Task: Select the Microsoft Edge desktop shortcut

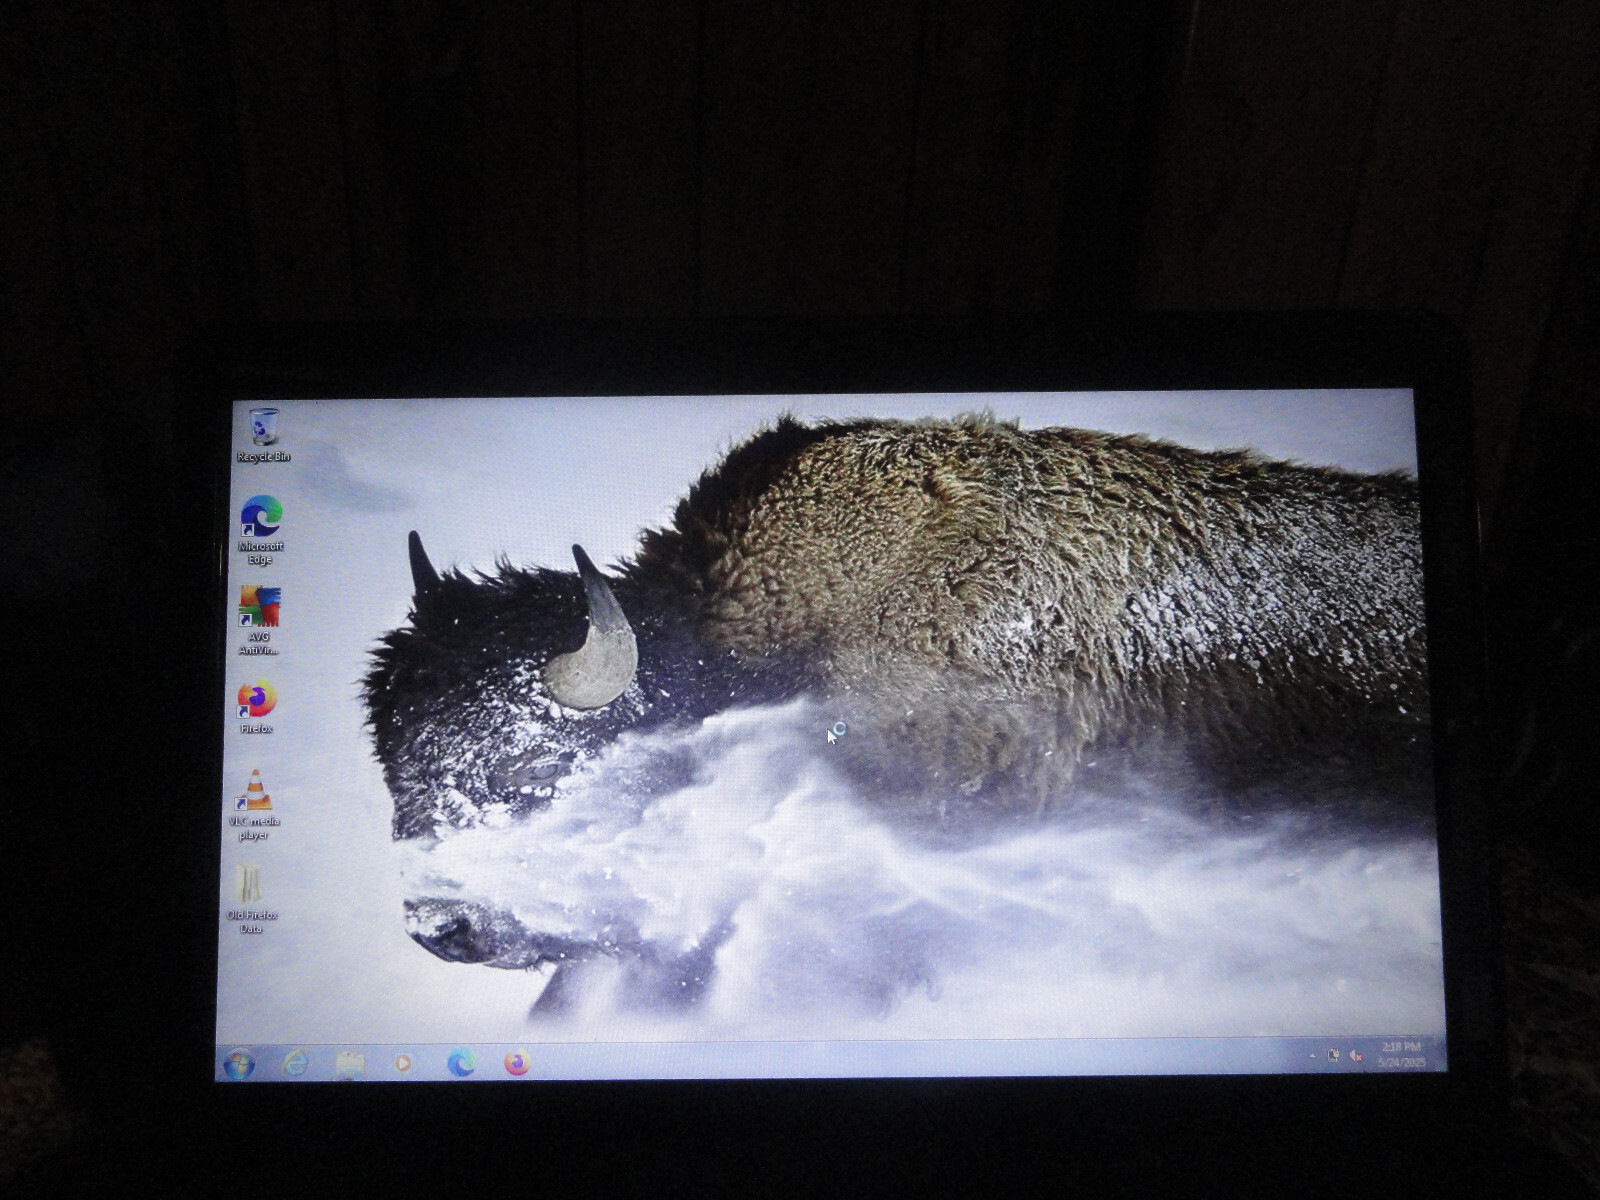Action: 261,529
